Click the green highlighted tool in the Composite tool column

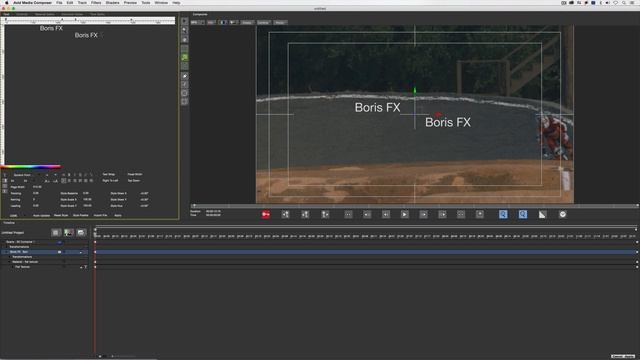point(184,57)
